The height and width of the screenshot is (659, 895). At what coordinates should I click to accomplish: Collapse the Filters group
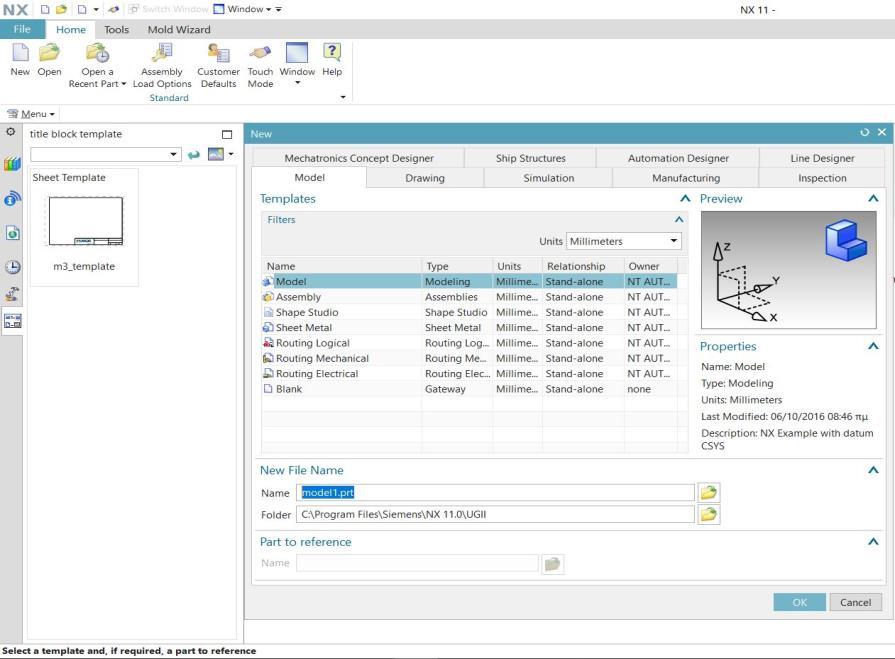679,220
